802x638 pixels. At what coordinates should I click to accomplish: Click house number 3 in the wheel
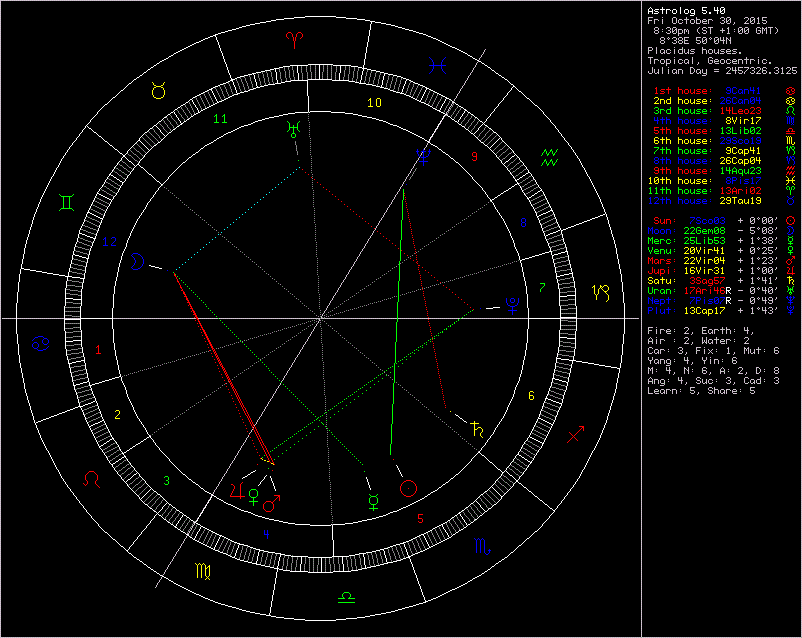coord(166,480)
